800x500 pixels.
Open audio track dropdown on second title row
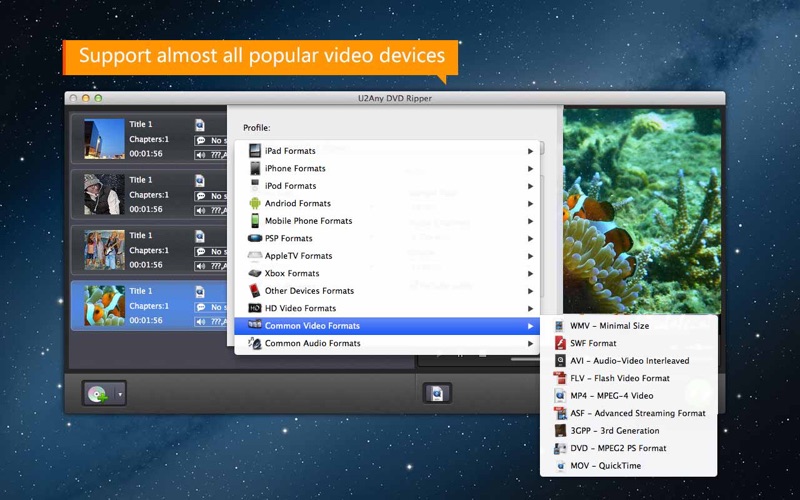[x=211, y=210]
